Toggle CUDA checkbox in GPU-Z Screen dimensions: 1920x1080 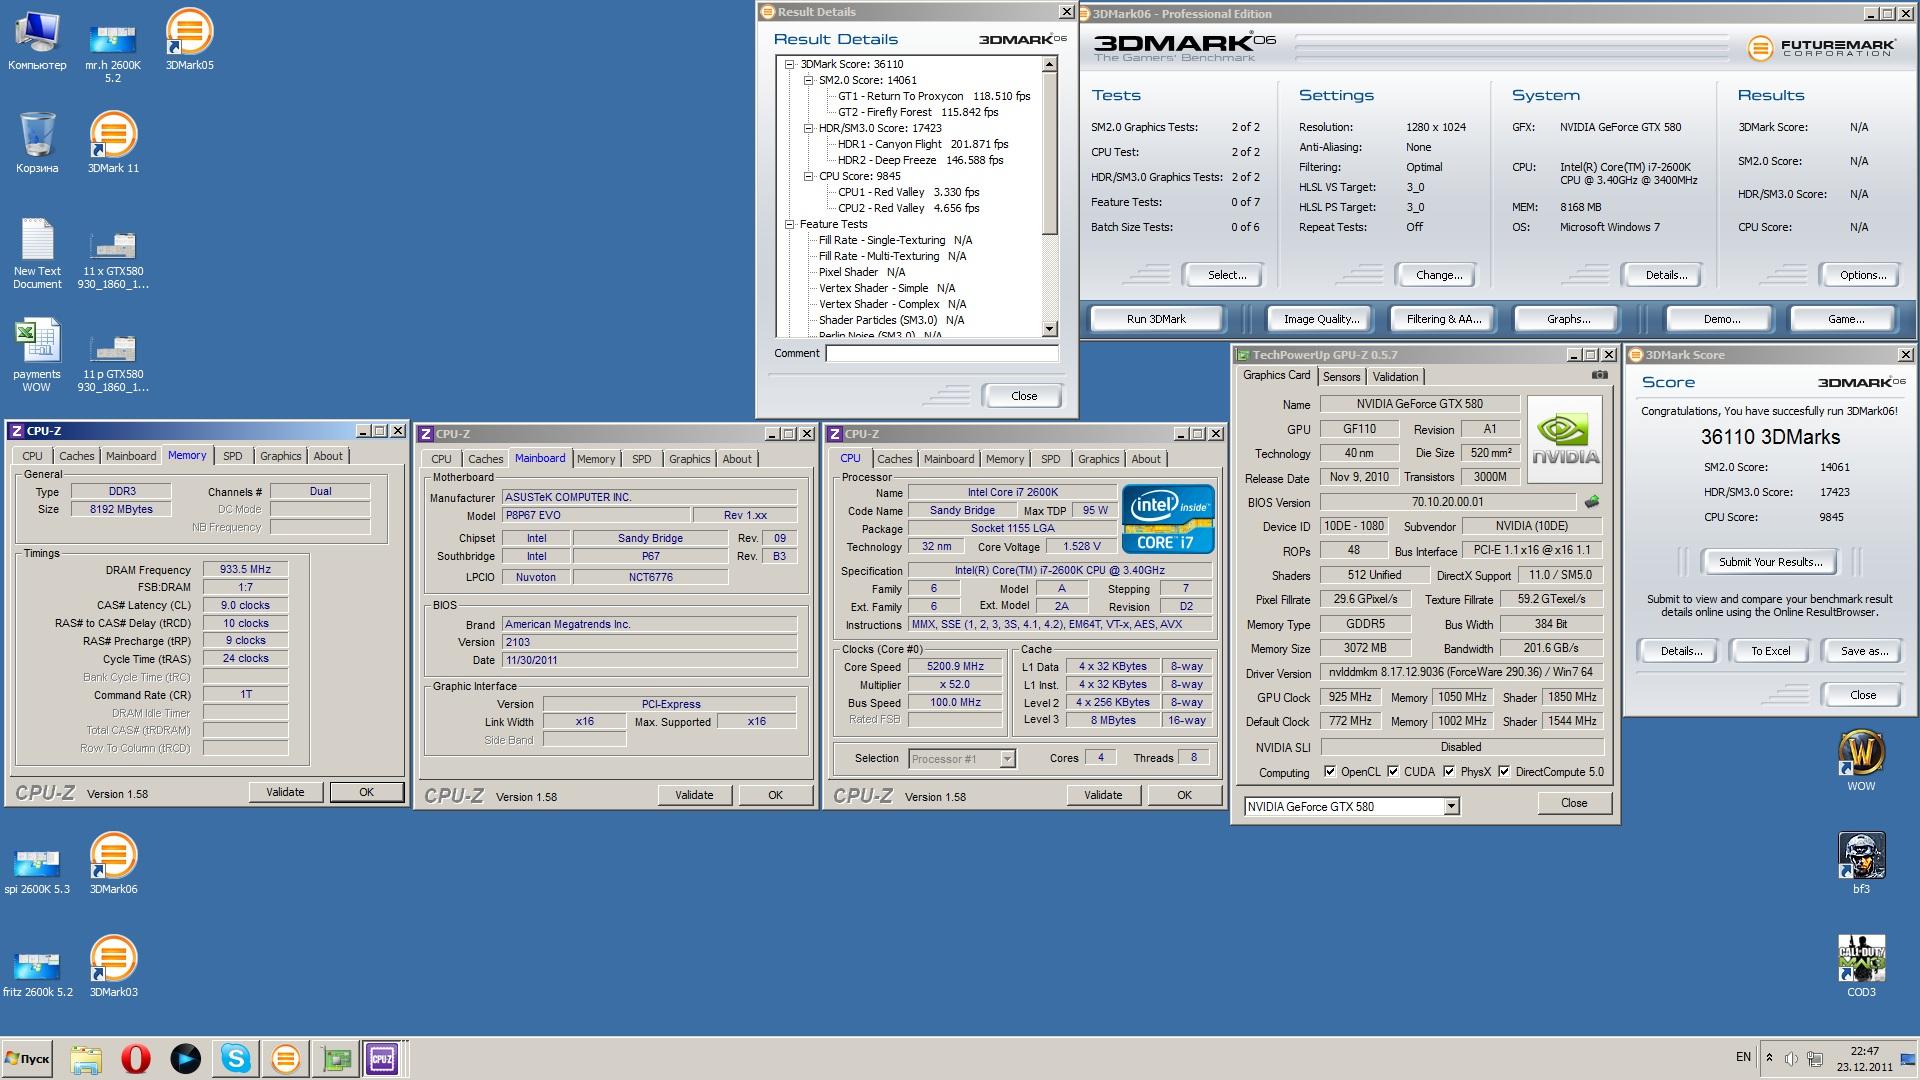(x=1392, y=771)
